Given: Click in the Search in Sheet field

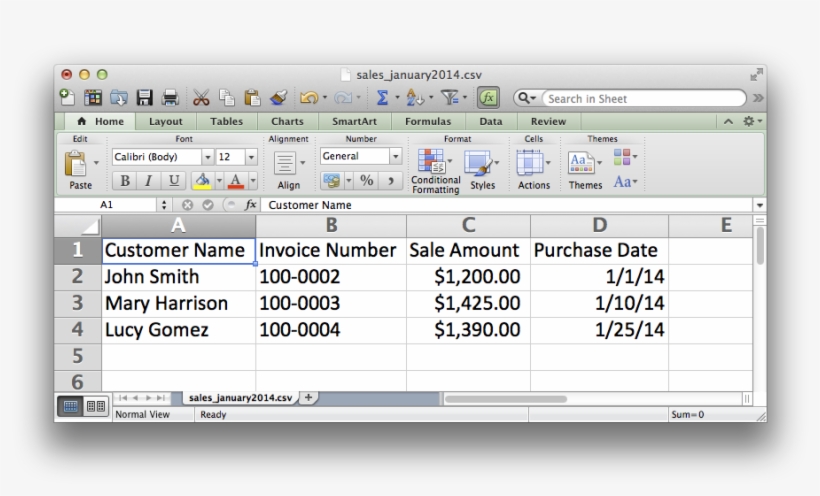Looking at the screenshot, I should pyautogui.click(x=643, y=98).
